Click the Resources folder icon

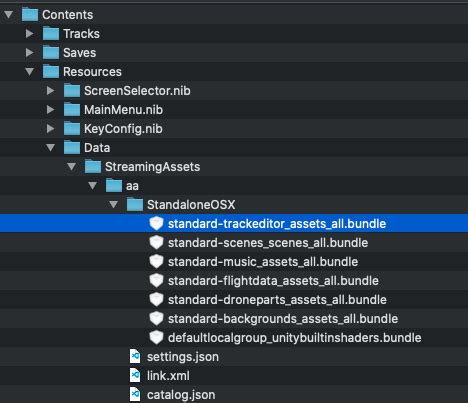(51, 71)
